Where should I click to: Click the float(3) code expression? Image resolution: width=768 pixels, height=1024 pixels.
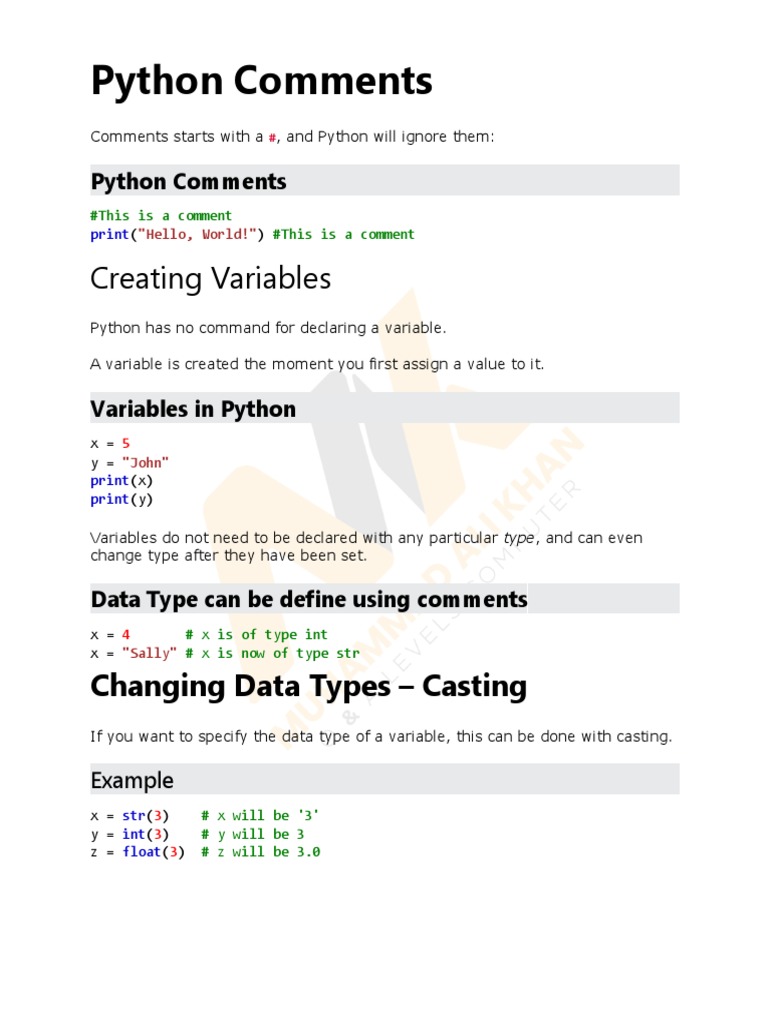[153, 852]
